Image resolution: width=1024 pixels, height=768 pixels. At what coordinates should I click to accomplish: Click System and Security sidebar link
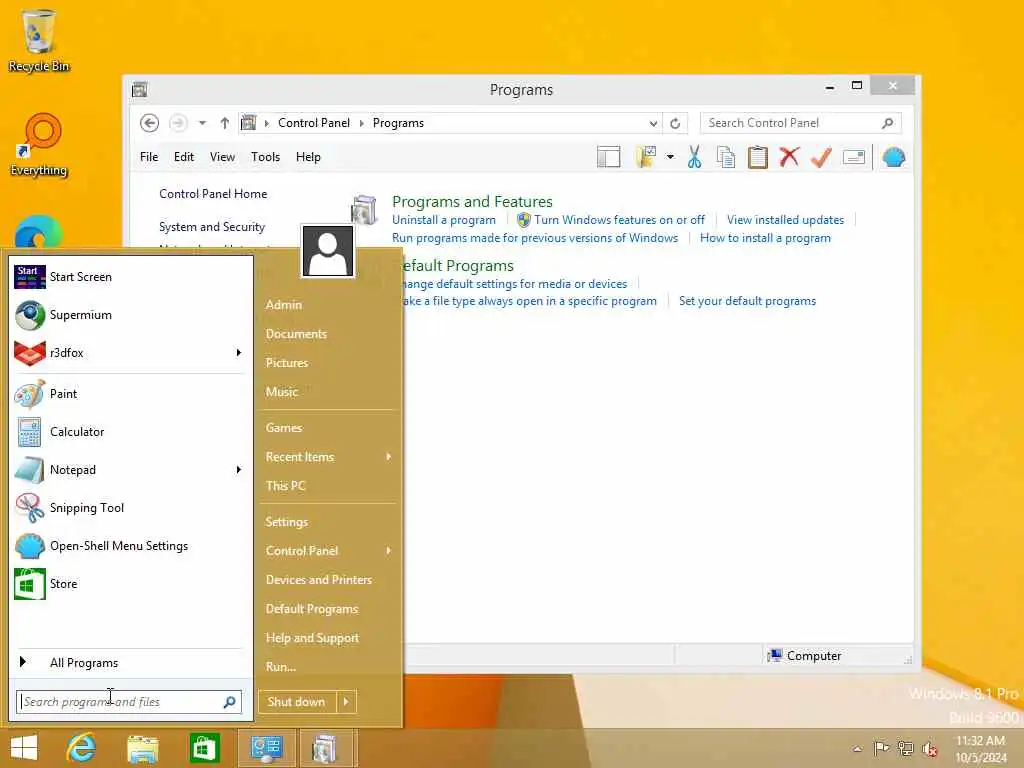[x=212, y=227]
